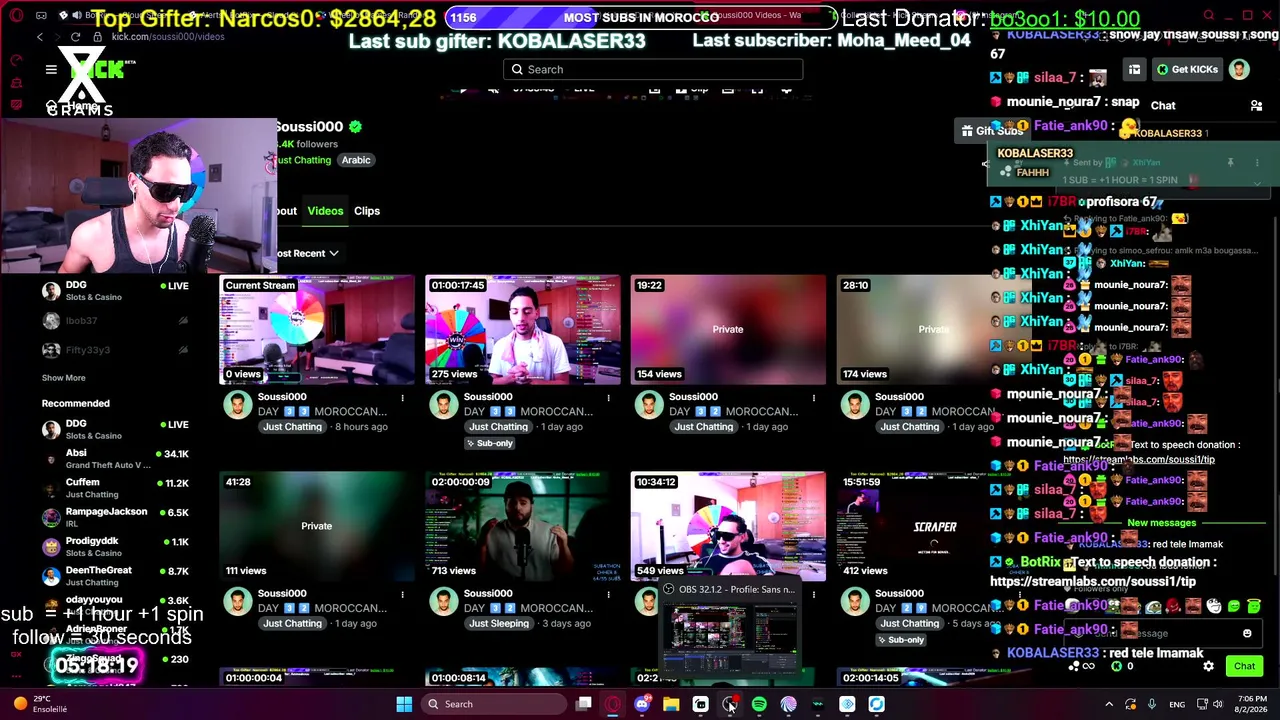The image size is (1280, 720).
Task: Open the Windows taskbar Search box
Action: [494, 704]
